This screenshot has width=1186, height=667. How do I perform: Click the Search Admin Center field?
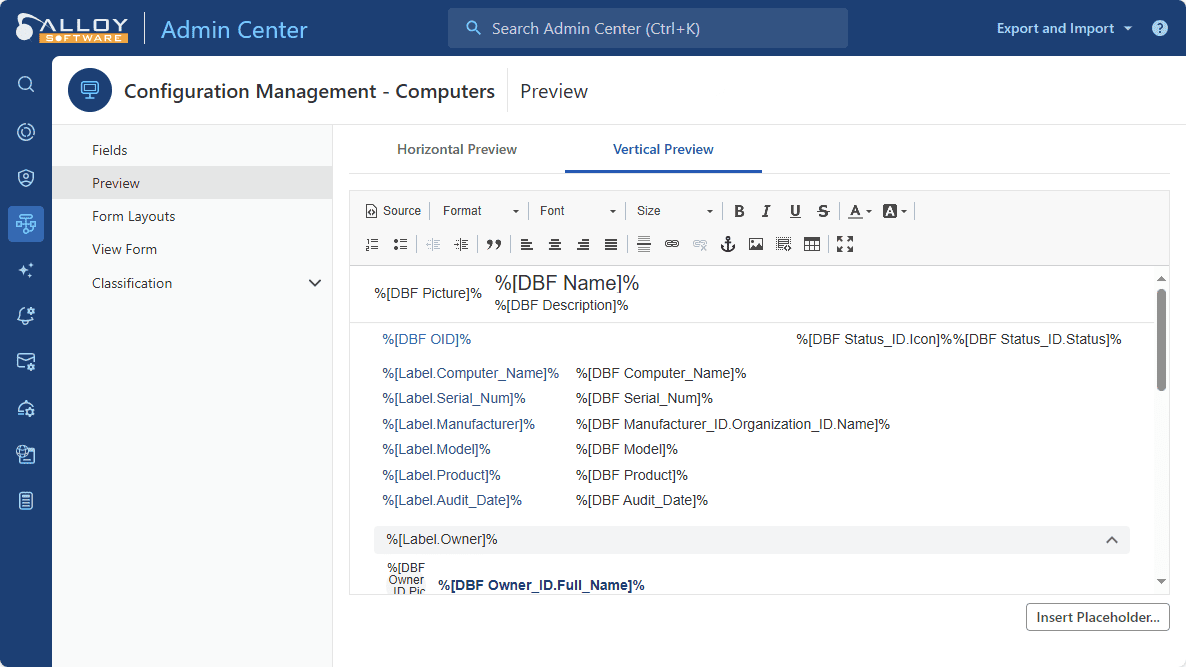point(648,28)
